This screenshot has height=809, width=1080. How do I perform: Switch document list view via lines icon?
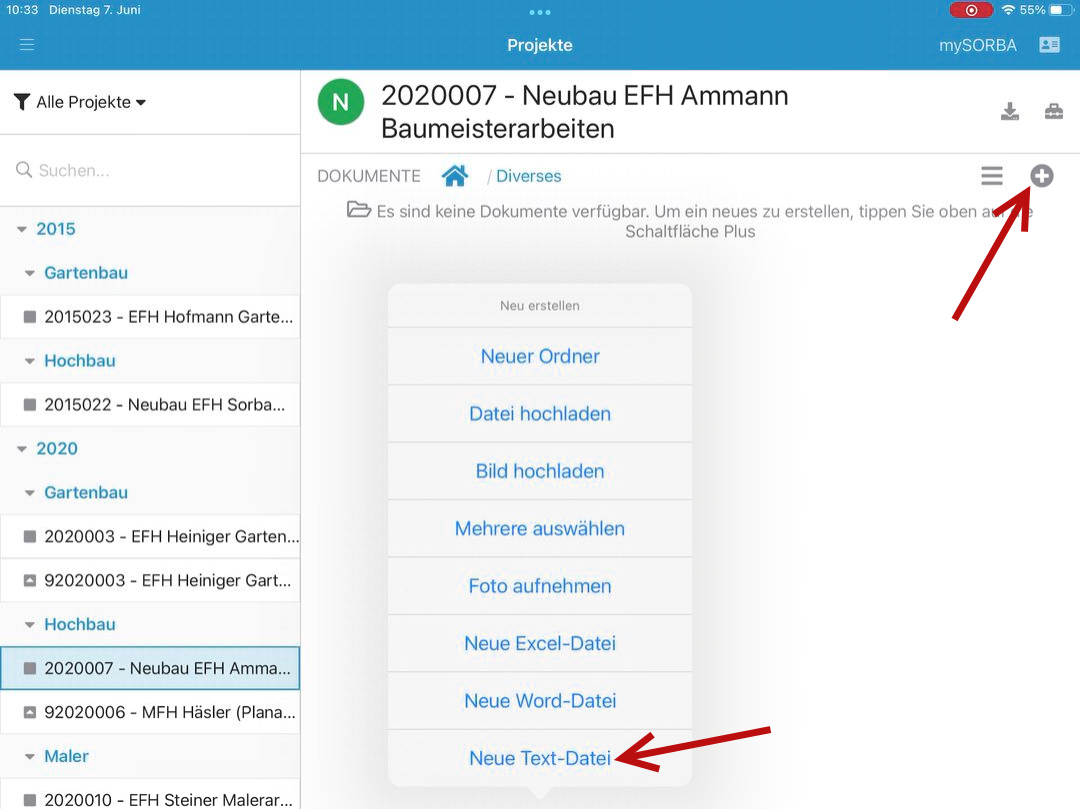[991, 176]
